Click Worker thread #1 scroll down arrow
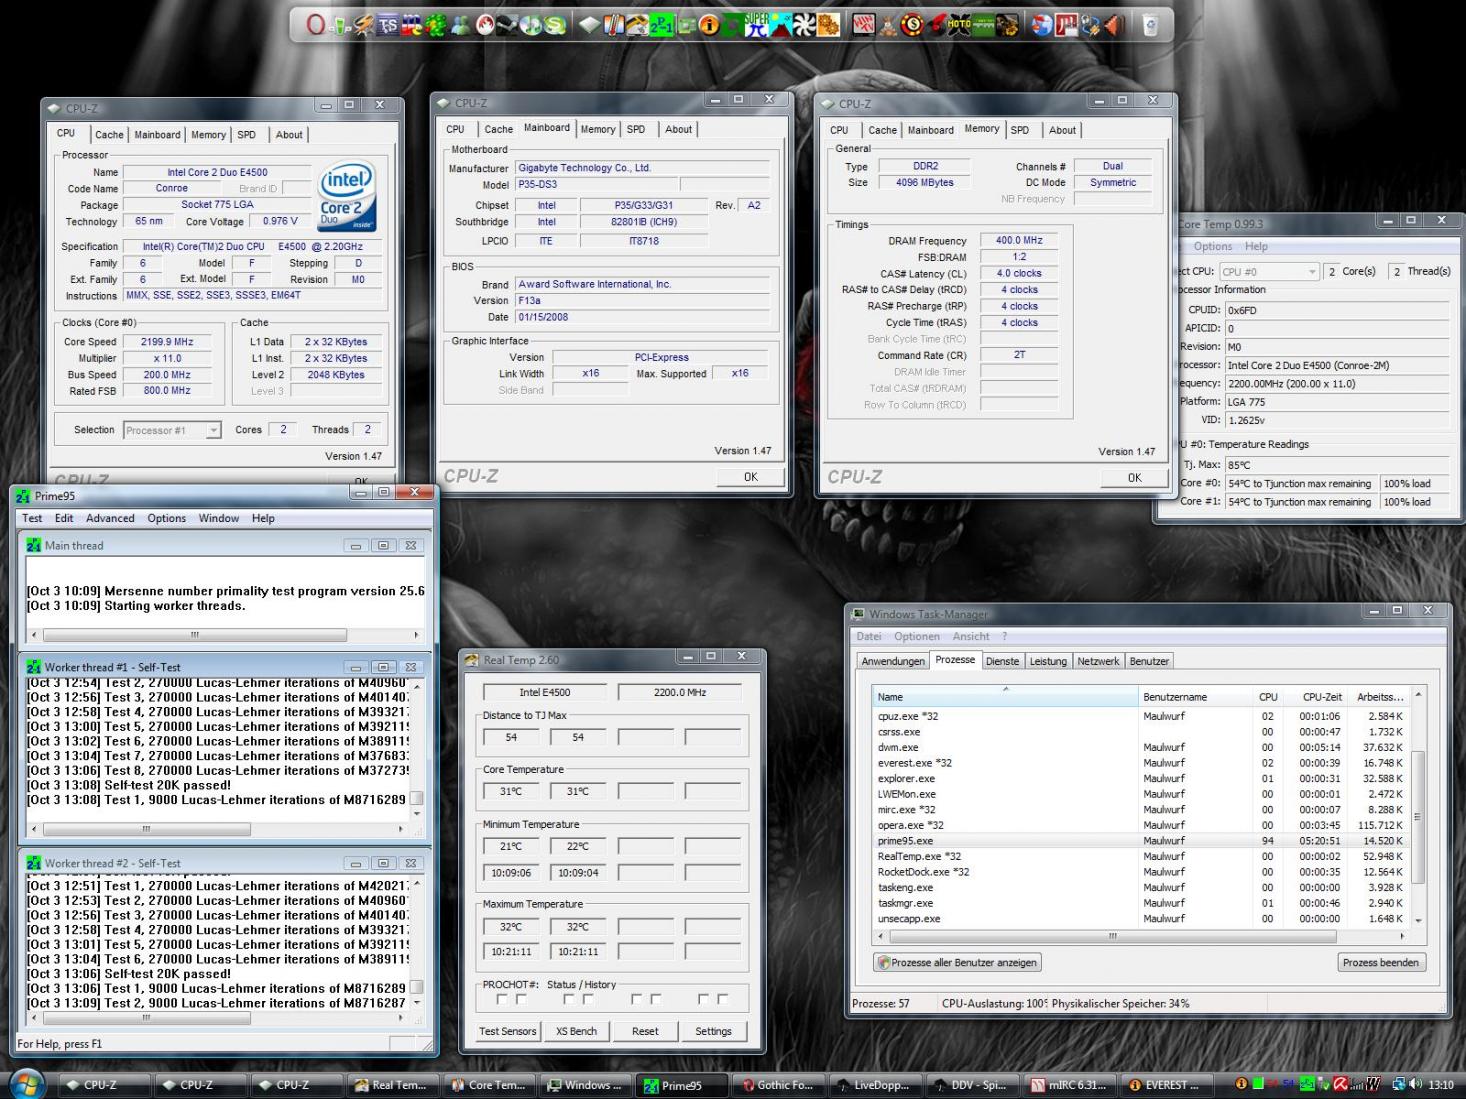 [417, 814]
